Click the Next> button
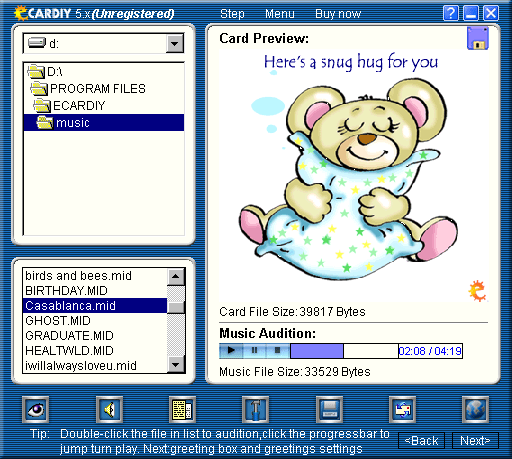The image size is (512, 459). pyautogui.click(x=475, y=441)
